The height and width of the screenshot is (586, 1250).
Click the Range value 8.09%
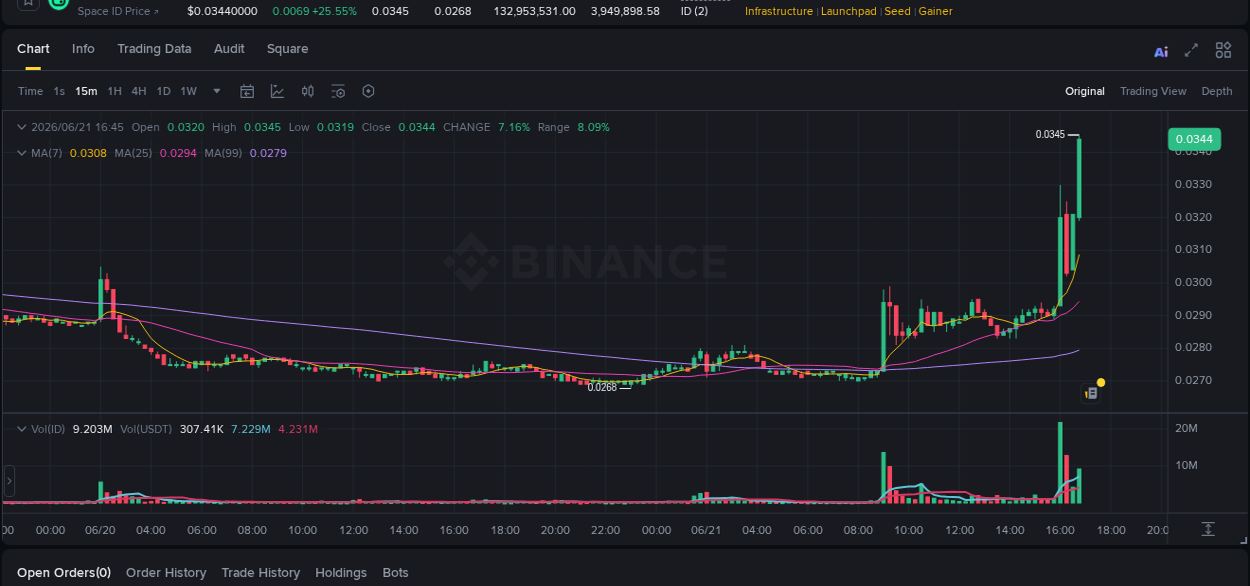pyautogui.click(x=593, y=127)
